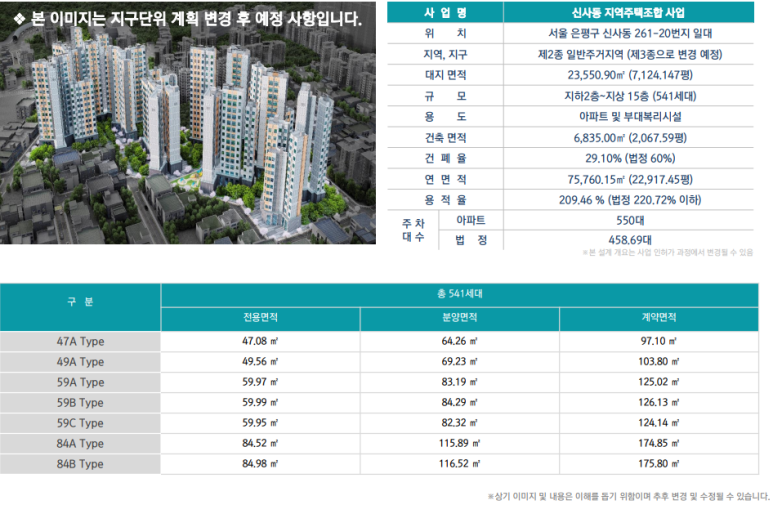Click the 대지 면적 row label
773x505 pixels.
point(445,75)
